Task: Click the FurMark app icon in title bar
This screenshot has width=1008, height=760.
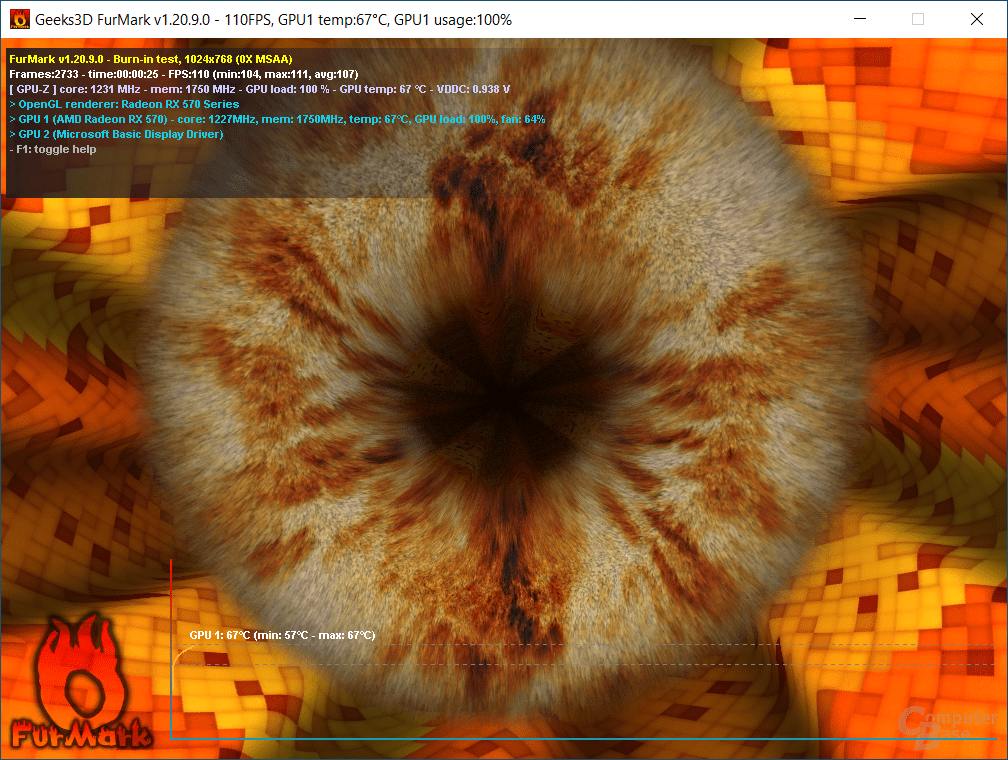Action: (x=20, y=19)
